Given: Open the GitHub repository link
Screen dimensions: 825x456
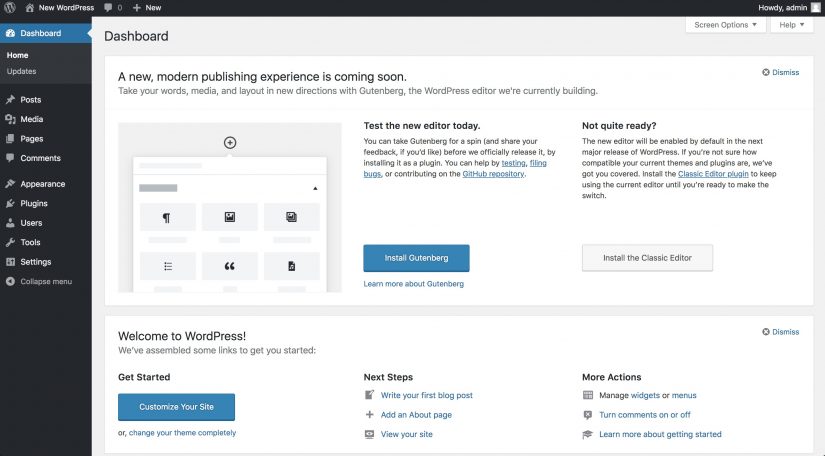Looking at the screenshot, I should coord(494,174).
